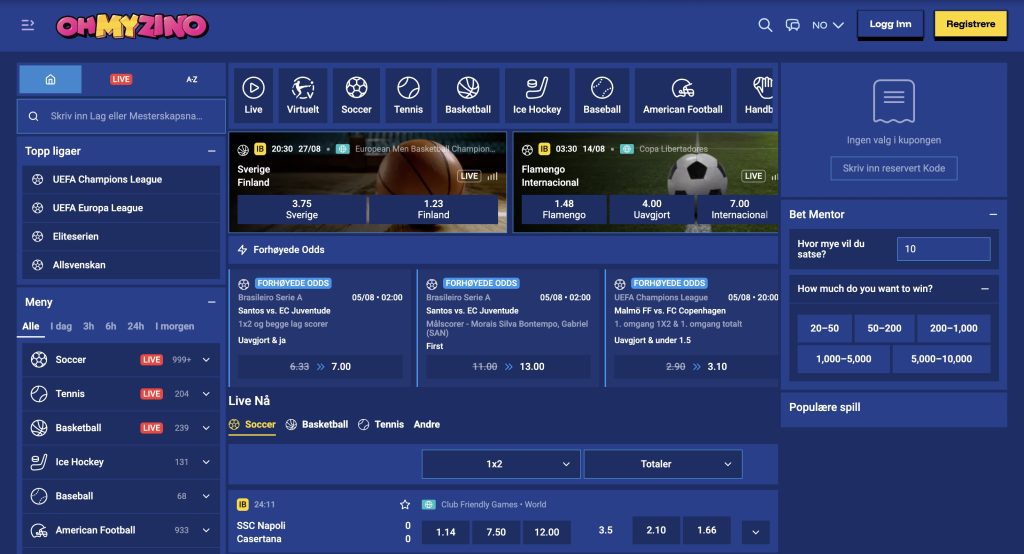Open the Basketball sports tile
Viewport: 1024px width, 554px height.
click(x=468, y=95)
